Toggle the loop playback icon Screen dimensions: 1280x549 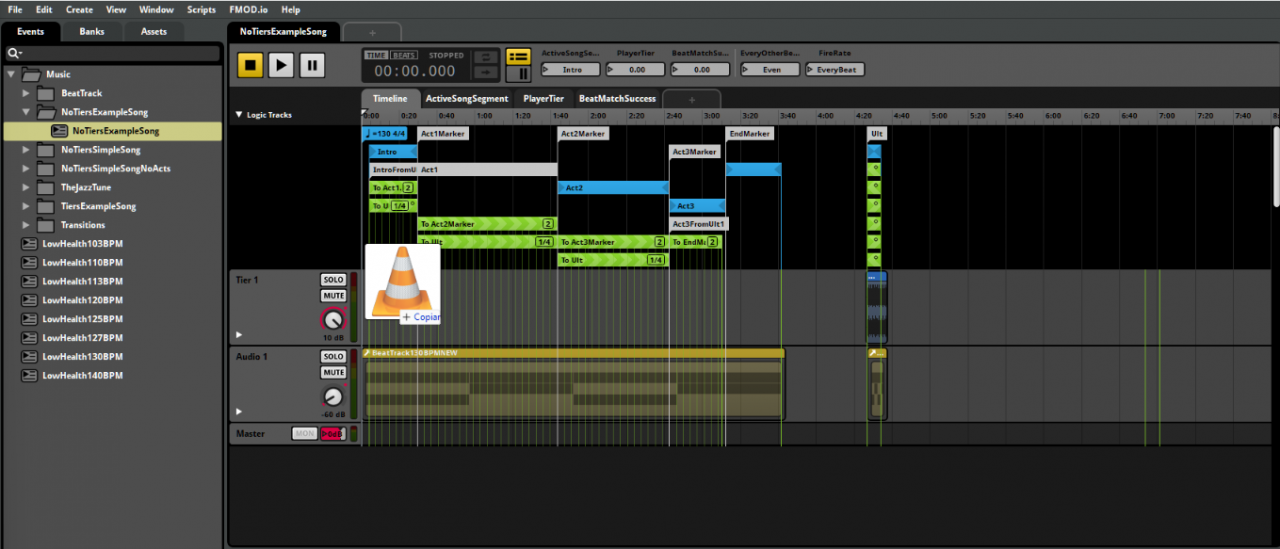(485, 57)
